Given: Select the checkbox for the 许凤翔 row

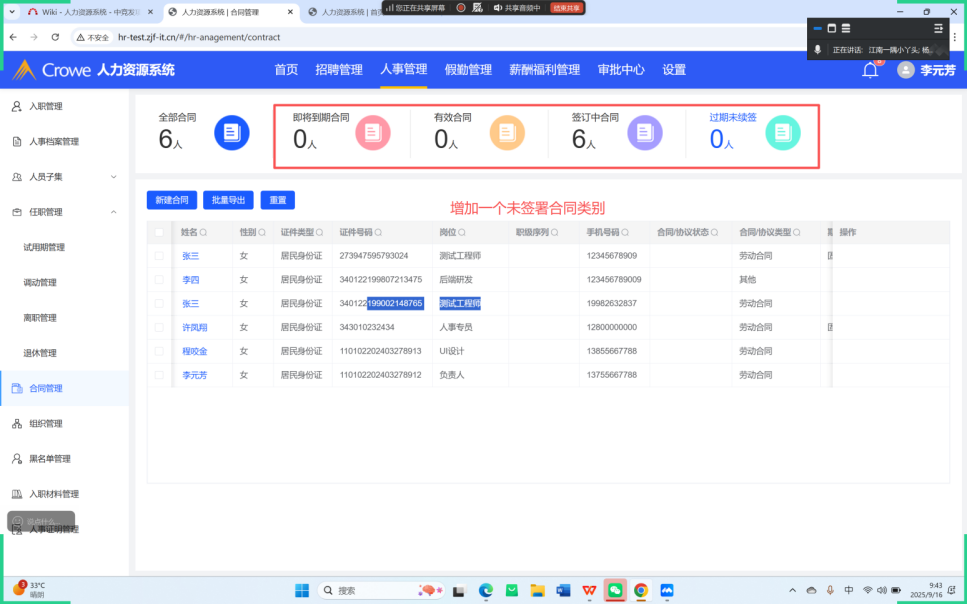Looking at the screenshot, I should coord(159,327).
